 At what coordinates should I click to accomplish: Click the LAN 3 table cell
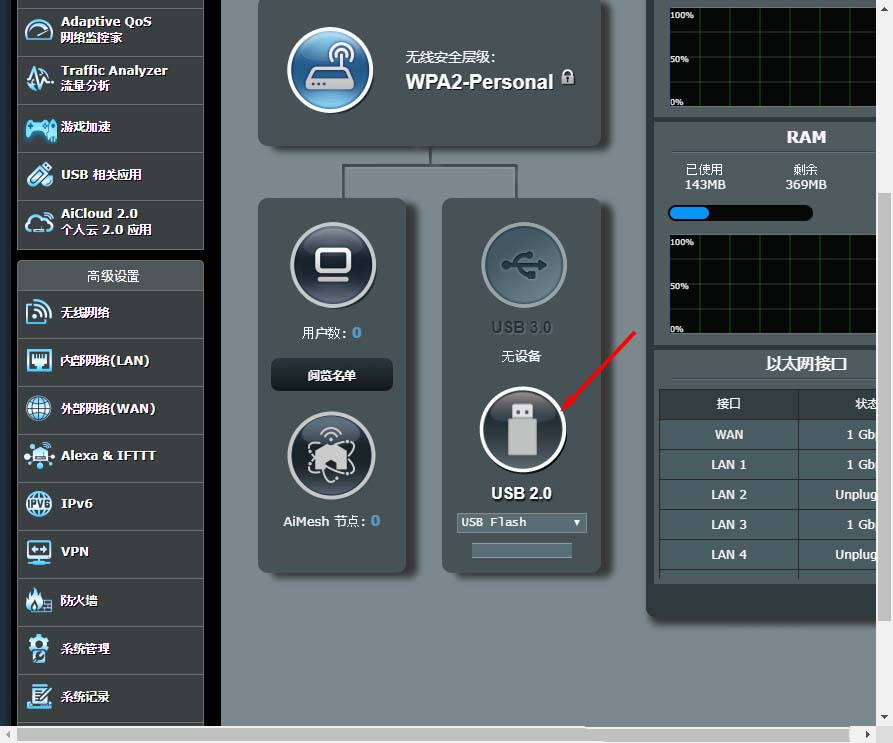pyautogui.click(x=729, y=524)
